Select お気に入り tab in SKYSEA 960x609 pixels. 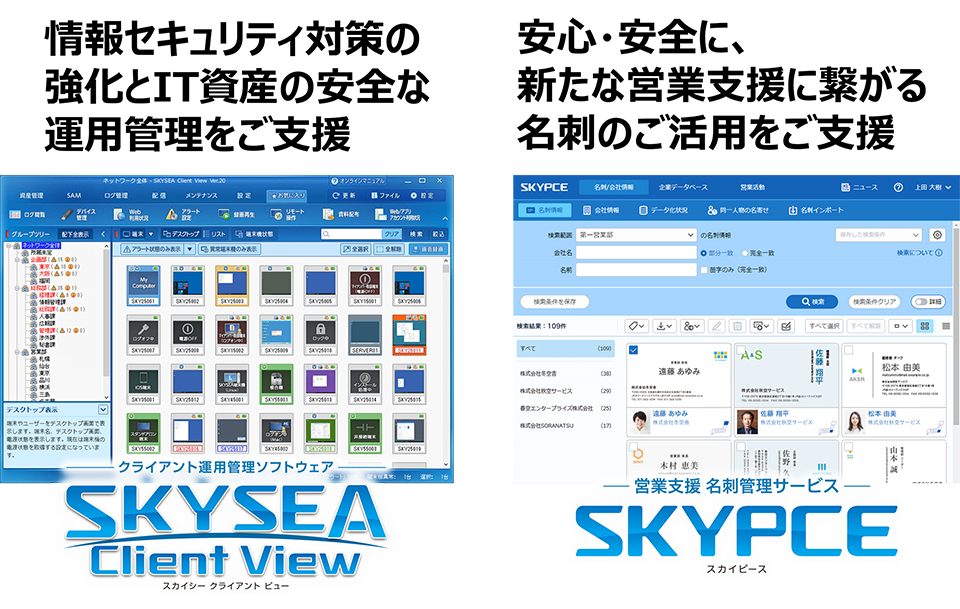click(x=287, y=196)
